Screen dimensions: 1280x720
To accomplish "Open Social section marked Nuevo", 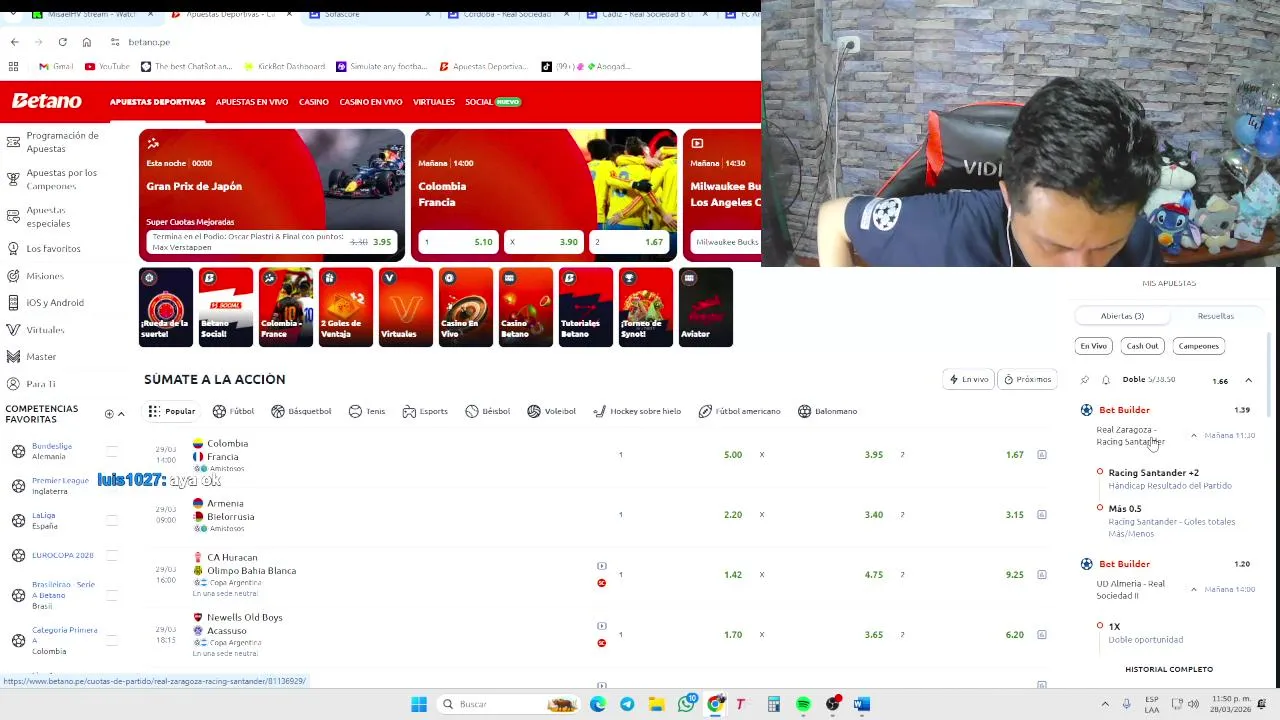I will click(x=493, y=102).
